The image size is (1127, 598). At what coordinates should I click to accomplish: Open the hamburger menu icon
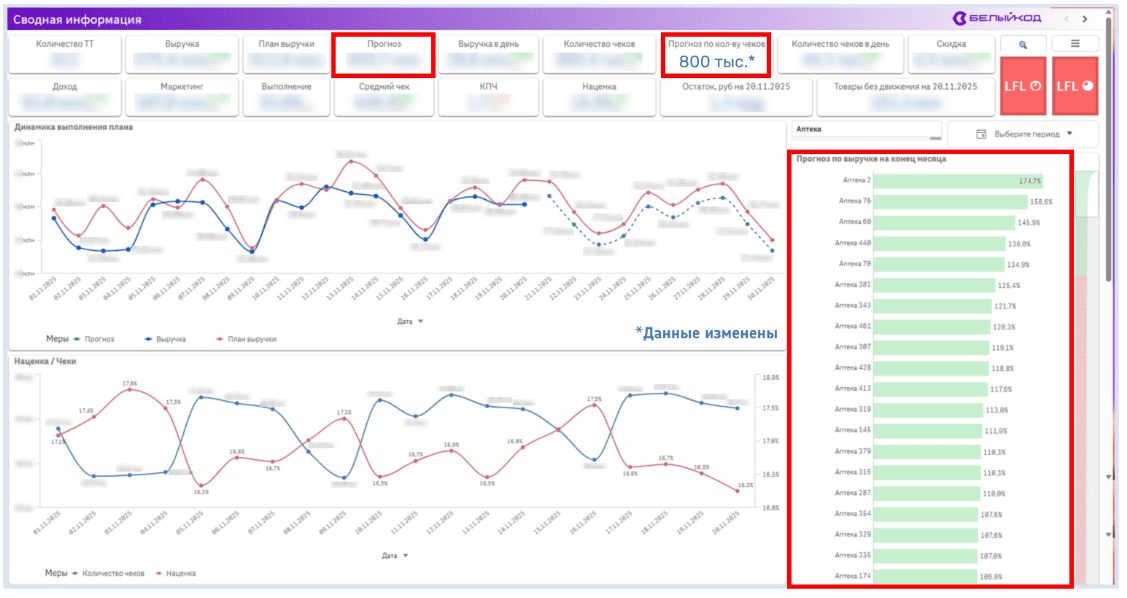click(1074, 44)
